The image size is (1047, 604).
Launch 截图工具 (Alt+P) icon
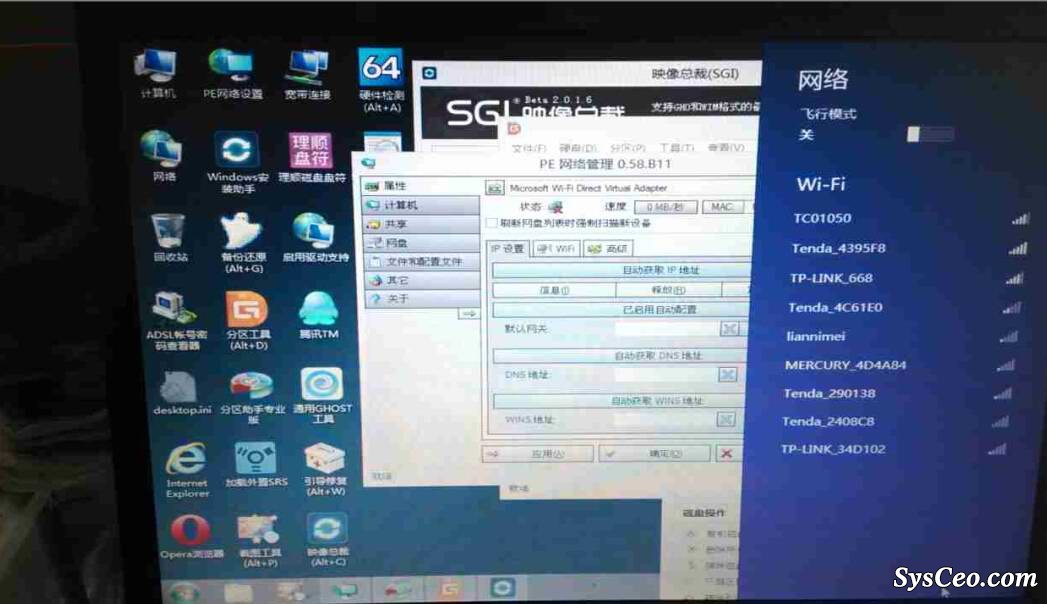(x=260, y=541)
